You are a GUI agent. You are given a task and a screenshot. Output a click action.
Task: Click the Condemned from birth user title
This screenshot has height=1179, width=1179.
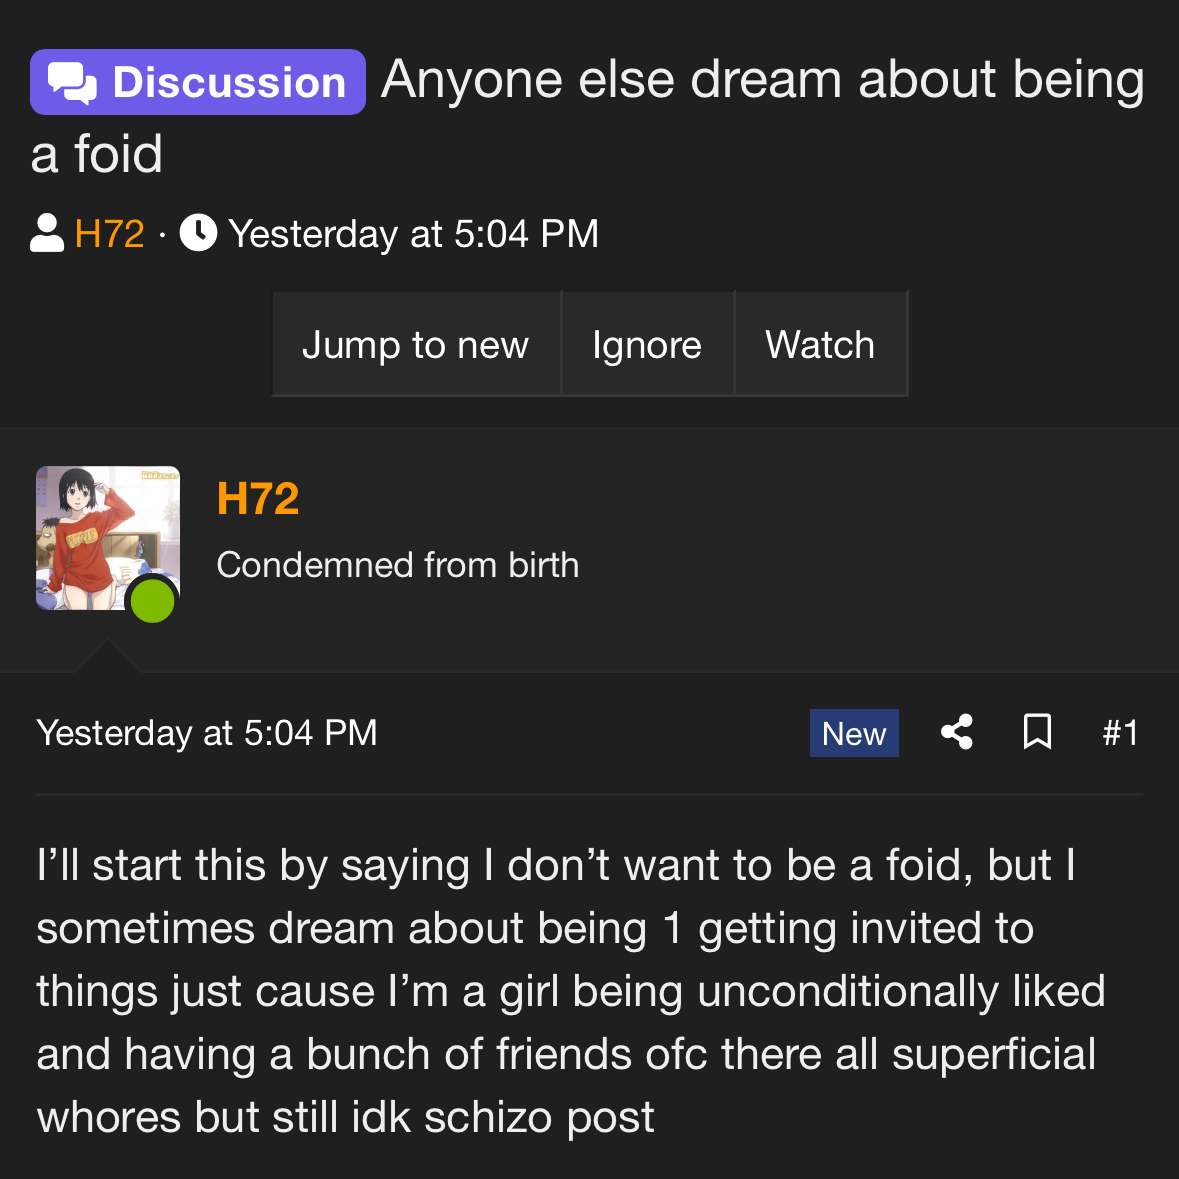(398, 565)
